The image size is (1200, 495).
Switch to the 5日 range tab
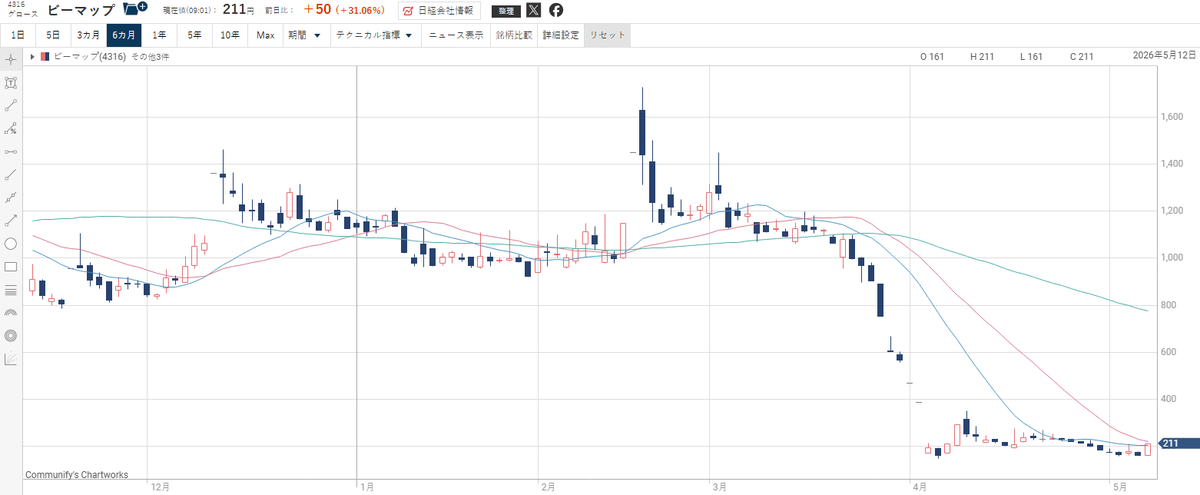point(53,35)
